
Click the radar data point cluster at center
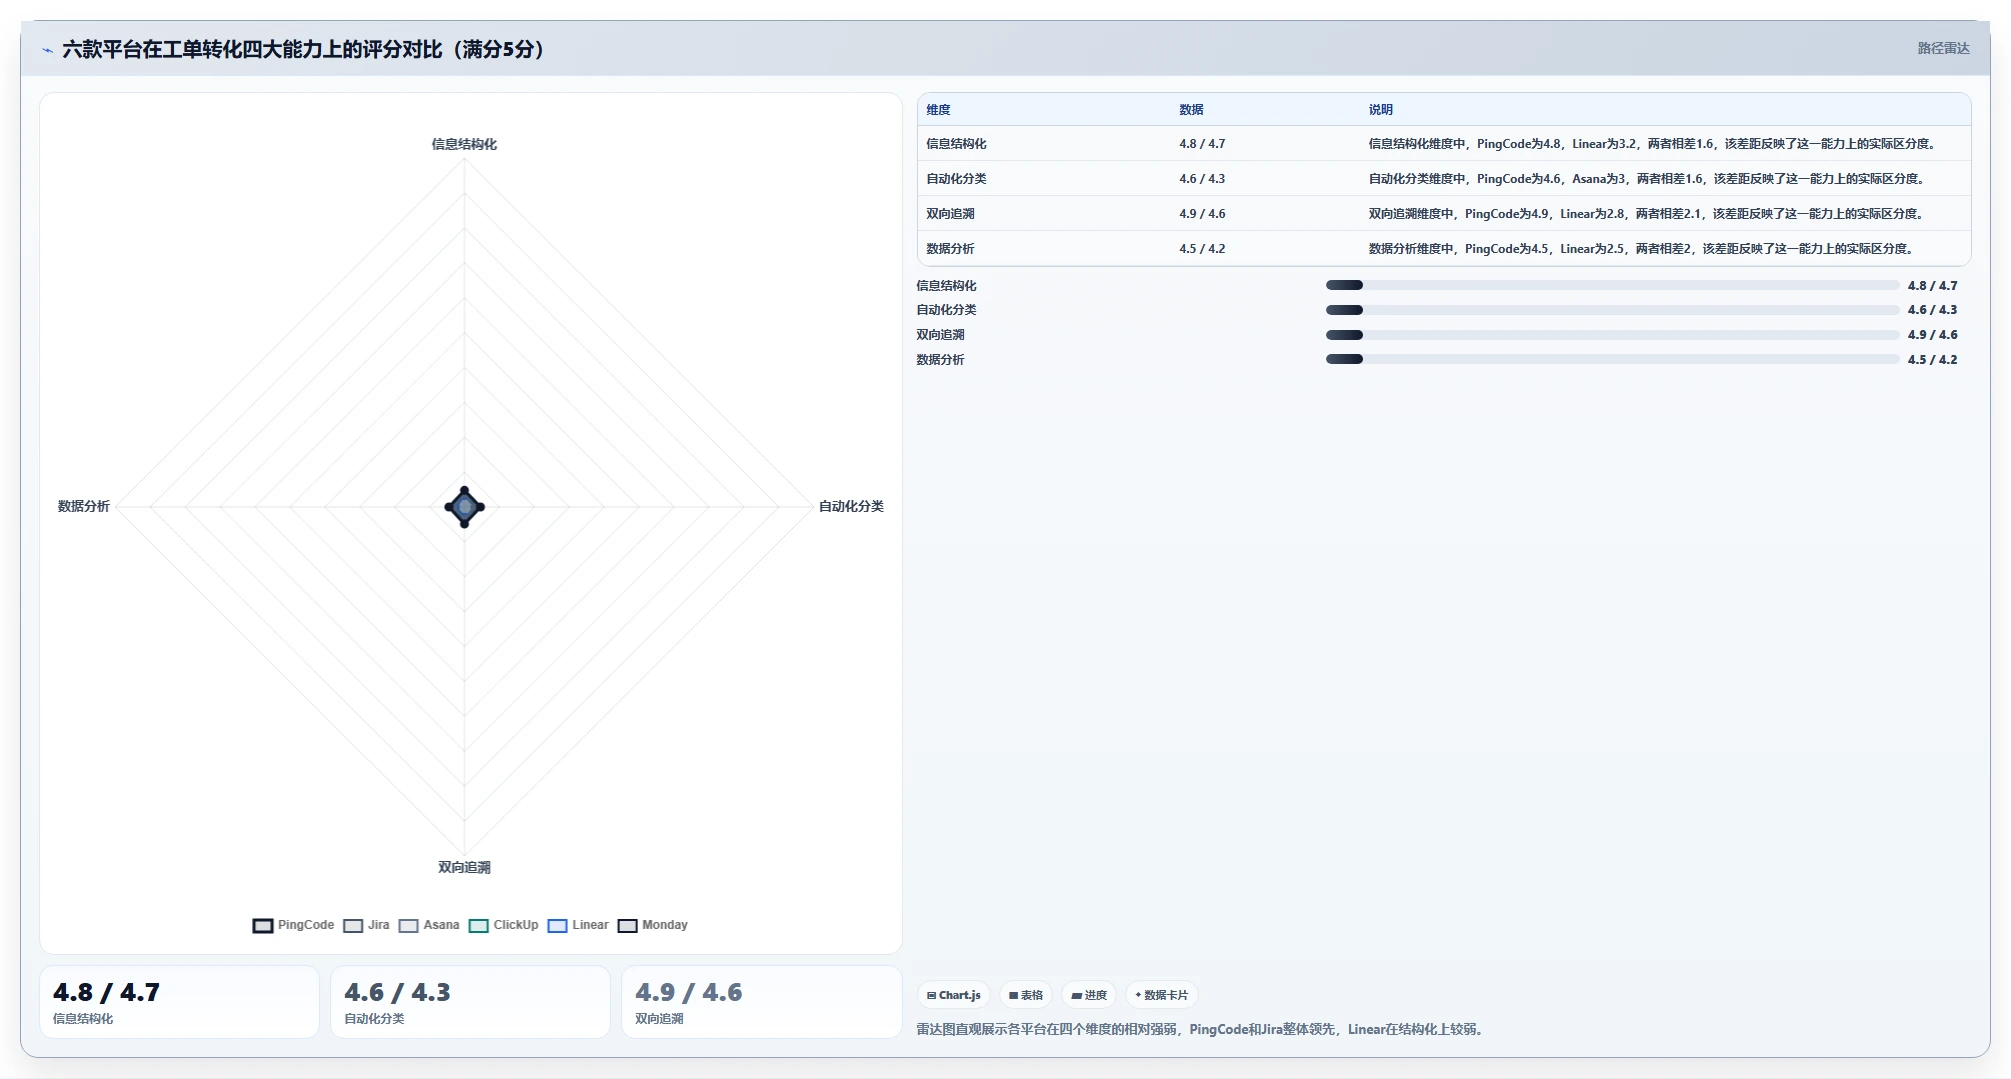[464, 507]
